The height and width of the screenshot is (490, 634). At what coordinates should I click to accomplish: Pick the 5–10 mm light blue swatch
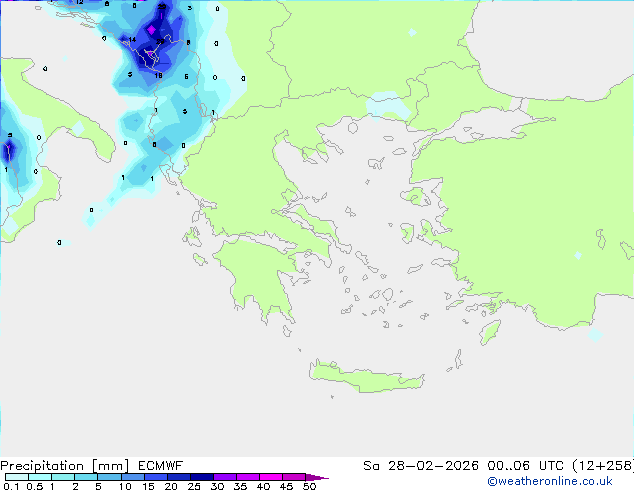[109, 477]
